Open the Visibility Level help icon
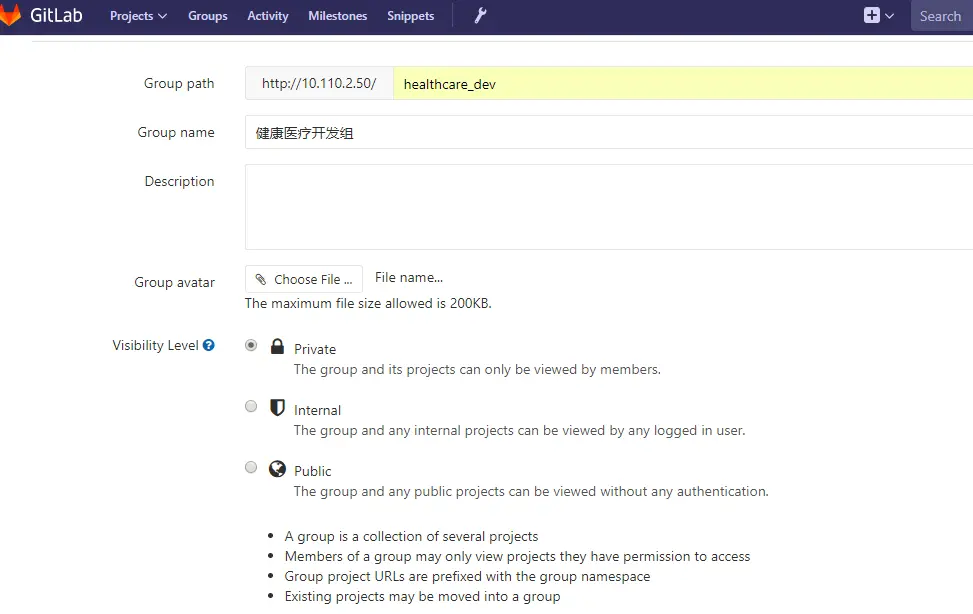The width and height of the screenshot is (973, 614). (x=208, y=345)
